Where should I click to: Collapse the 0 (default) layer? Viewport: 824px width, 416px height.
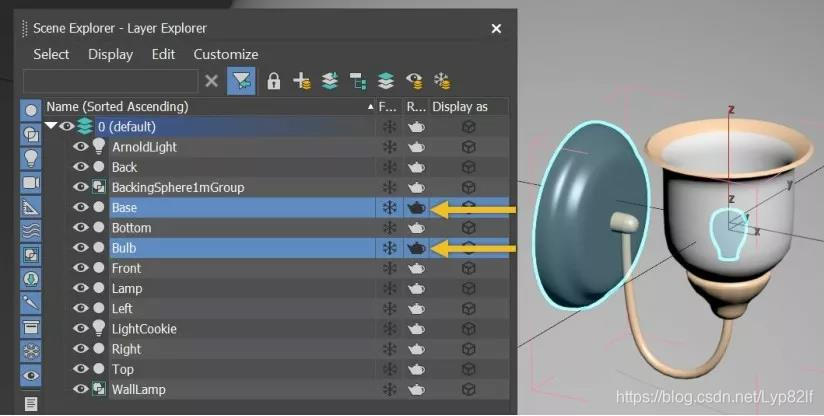pos(51,126)
